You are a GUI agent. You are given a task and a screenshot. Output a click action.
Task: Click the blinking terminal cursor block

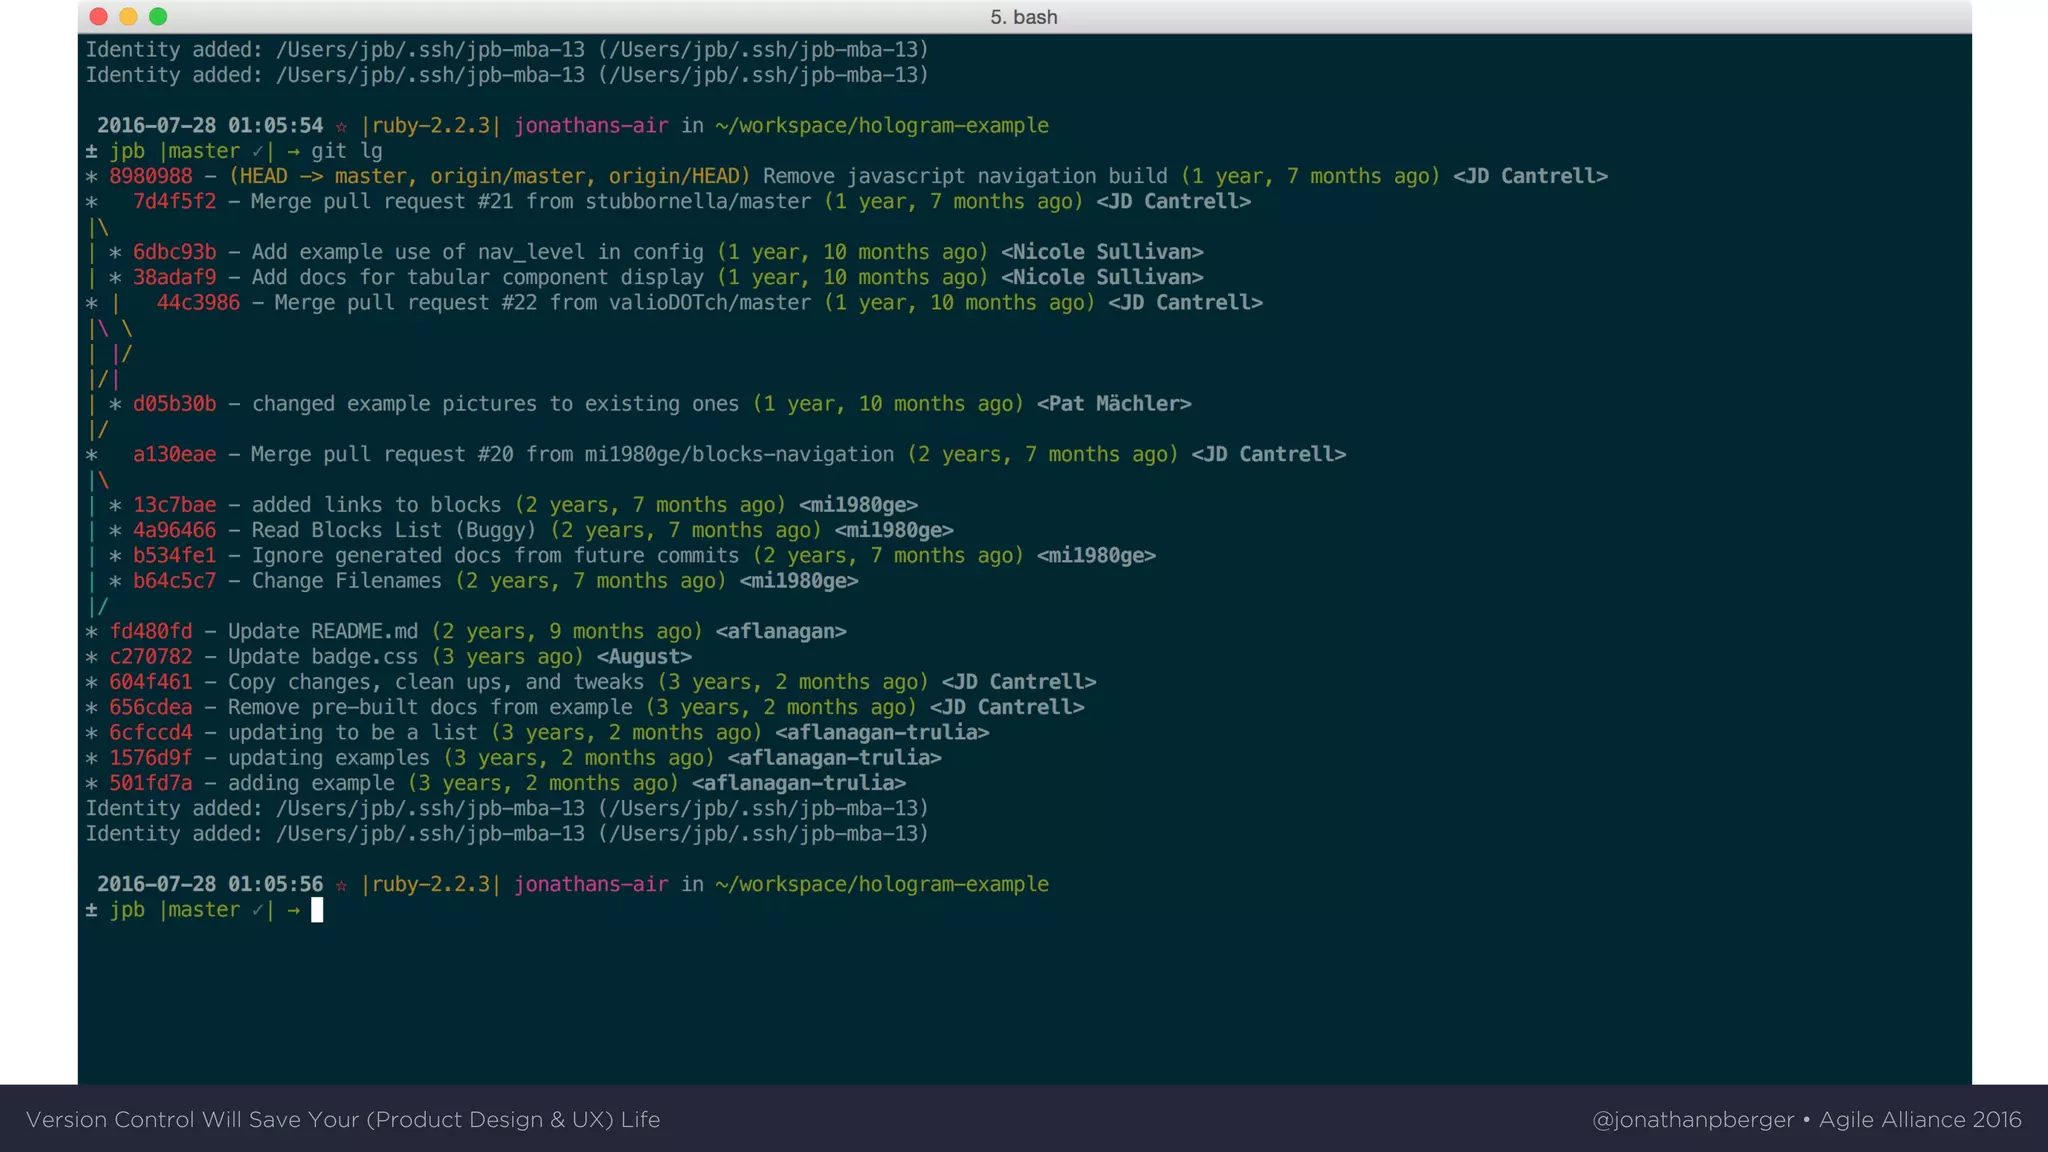[x=317, y=910]
